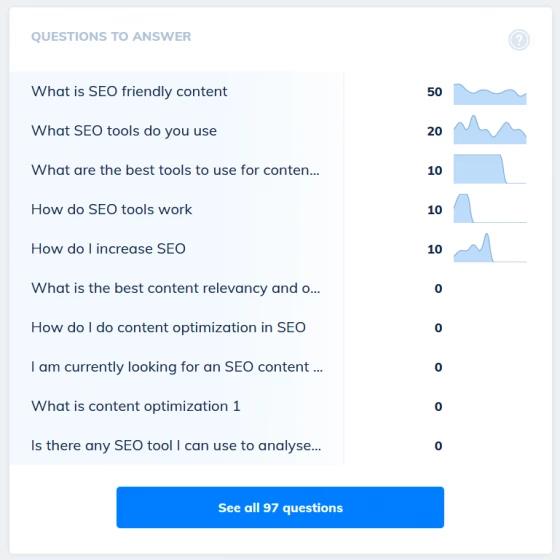The image size is (560, 560).
Task: Click sparkline next to 'How do SEO tools work'
Action: pyautogui.click(x=490, y=208)
